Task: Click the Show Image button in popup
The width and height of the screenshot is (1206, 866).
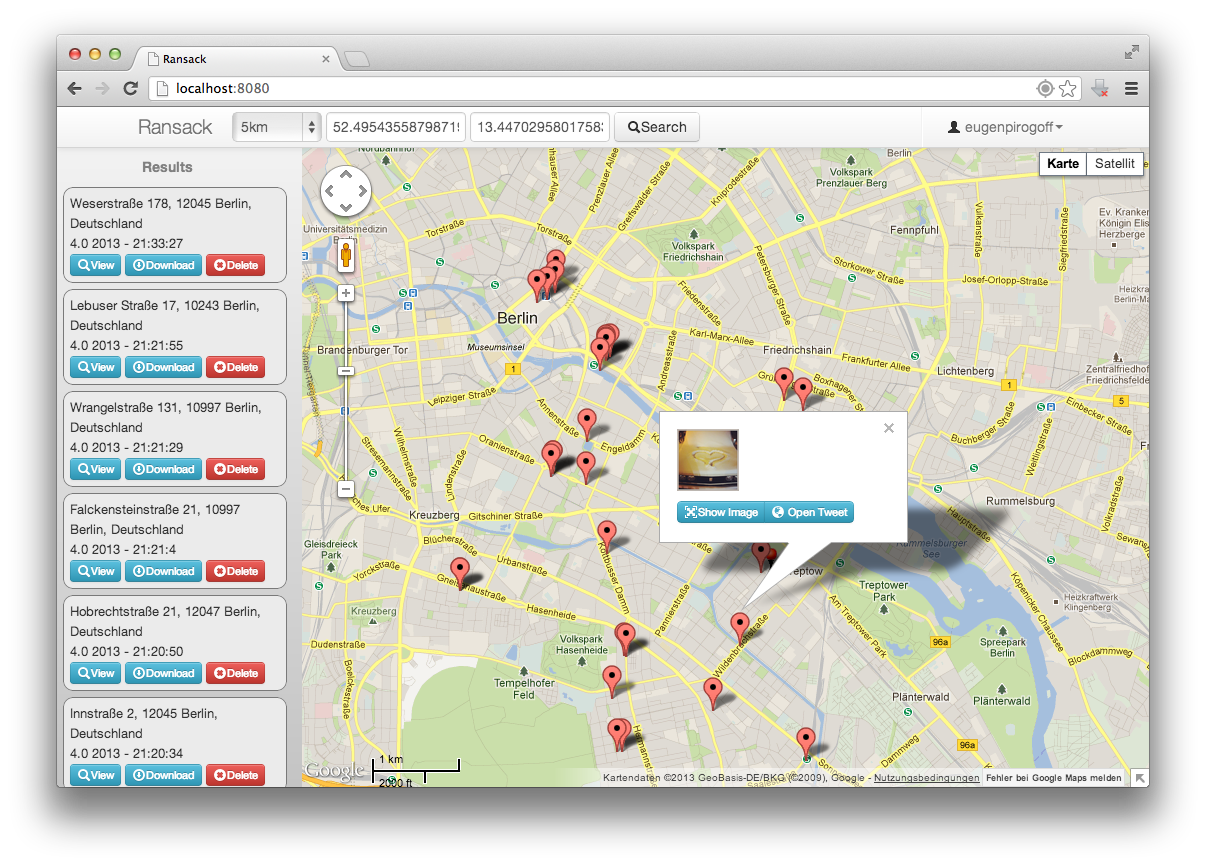Action: [x=720, y=512]
